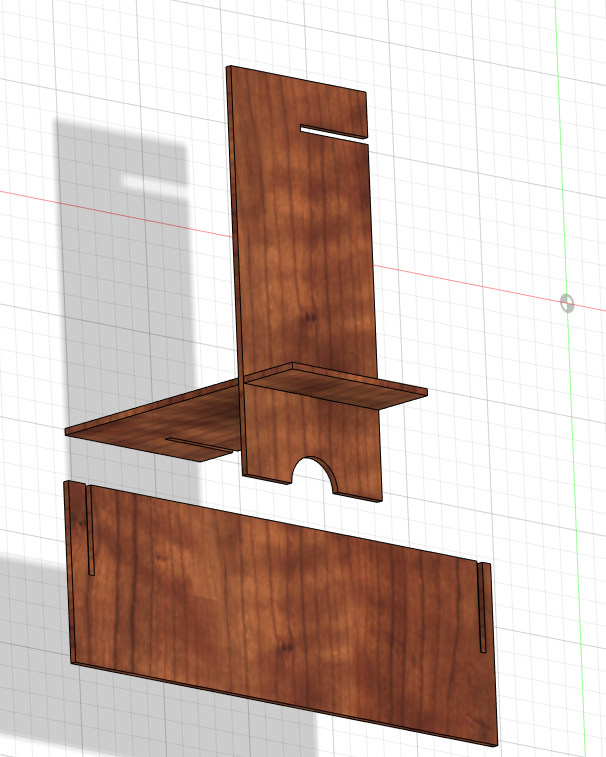606x757 pixels.
Task: Select the tall vertical wood panel face
Action: (x=305, y=250)
